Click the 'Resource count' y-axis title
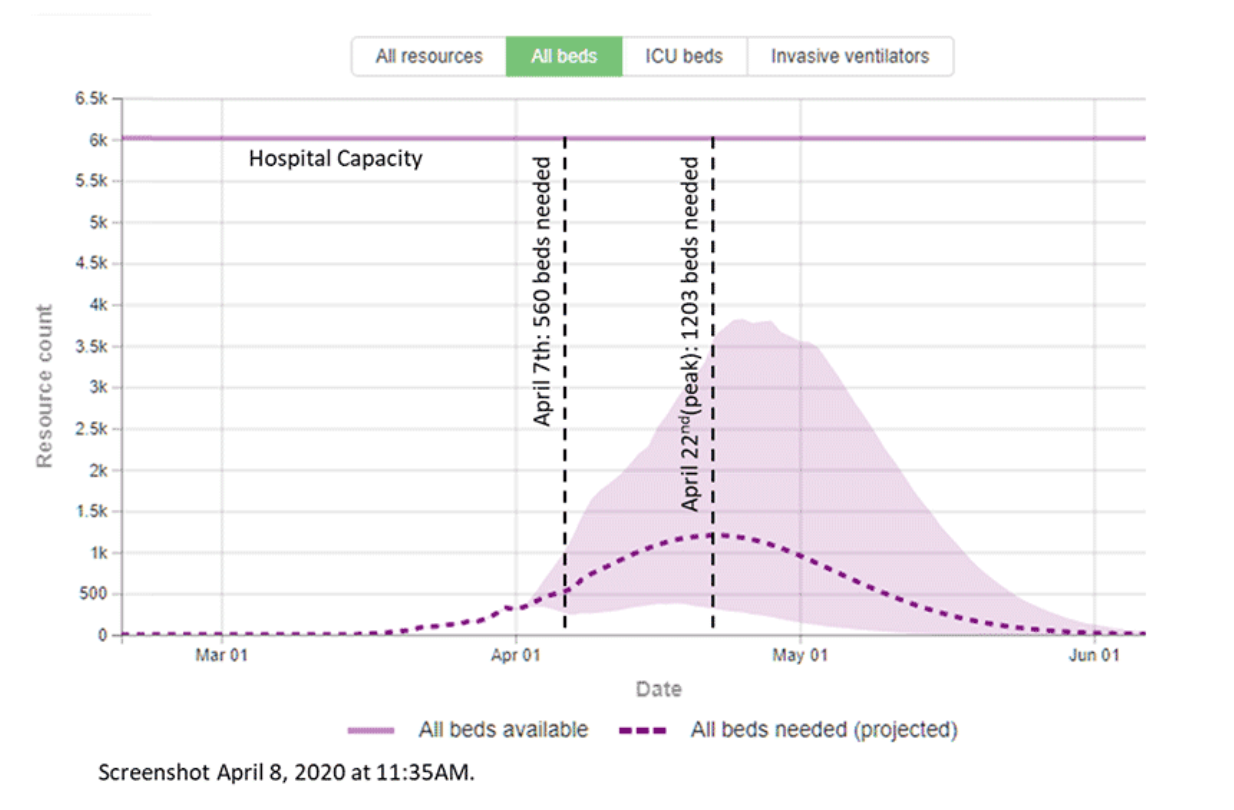 [45, 386]
